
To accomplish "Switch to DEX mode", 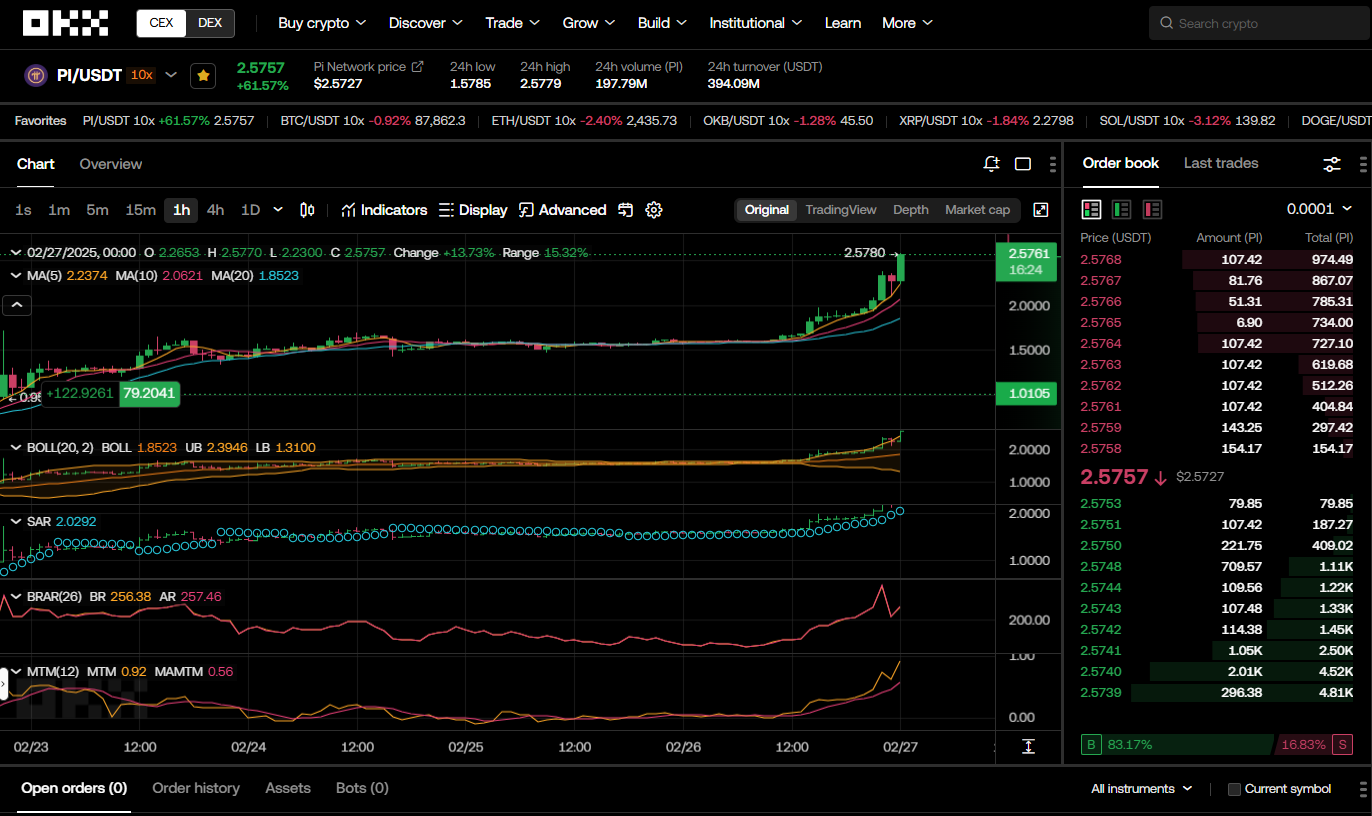I will (x=210, y=23).
